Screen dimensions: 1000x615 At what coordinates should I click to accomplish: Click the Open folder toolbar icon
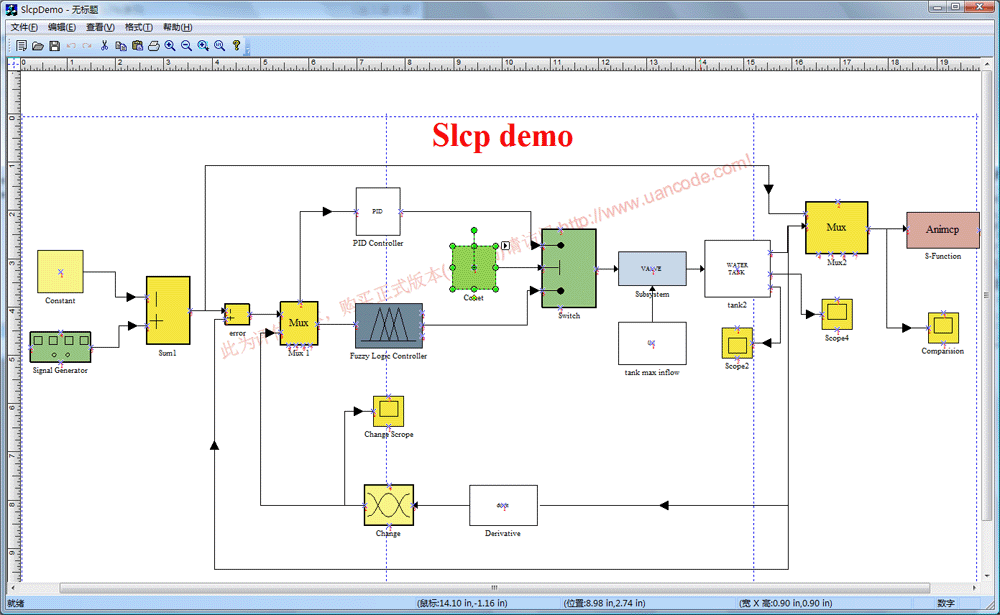[38, 46]
